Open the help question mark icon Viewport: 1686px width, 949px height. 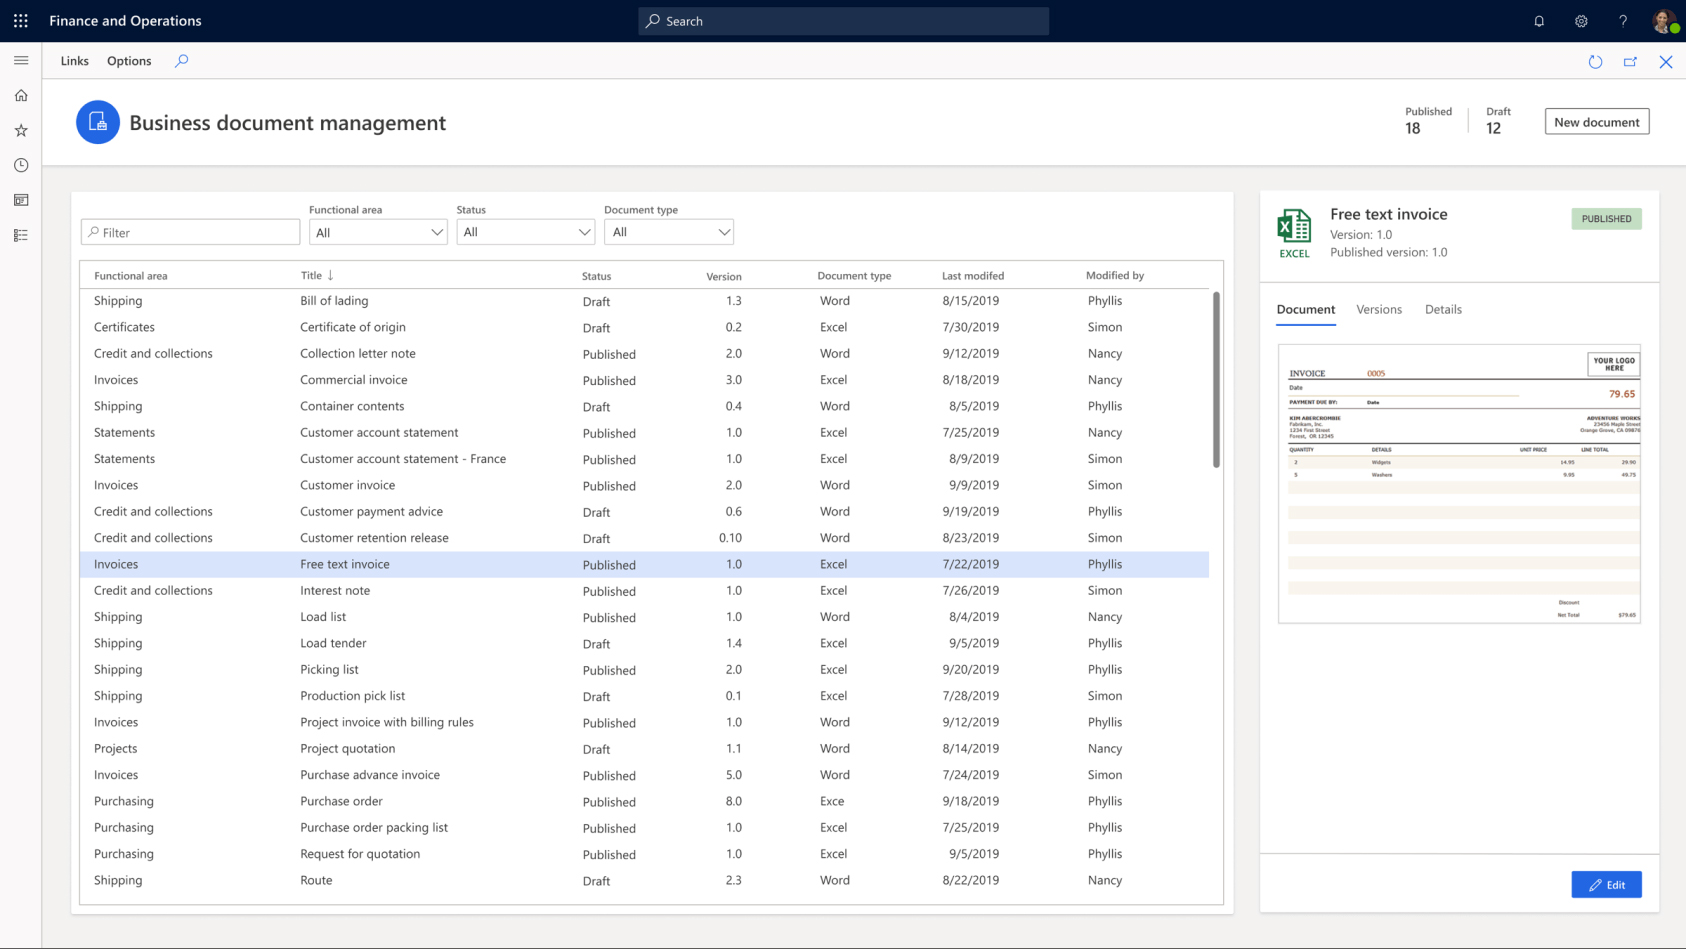[1623, 21]
